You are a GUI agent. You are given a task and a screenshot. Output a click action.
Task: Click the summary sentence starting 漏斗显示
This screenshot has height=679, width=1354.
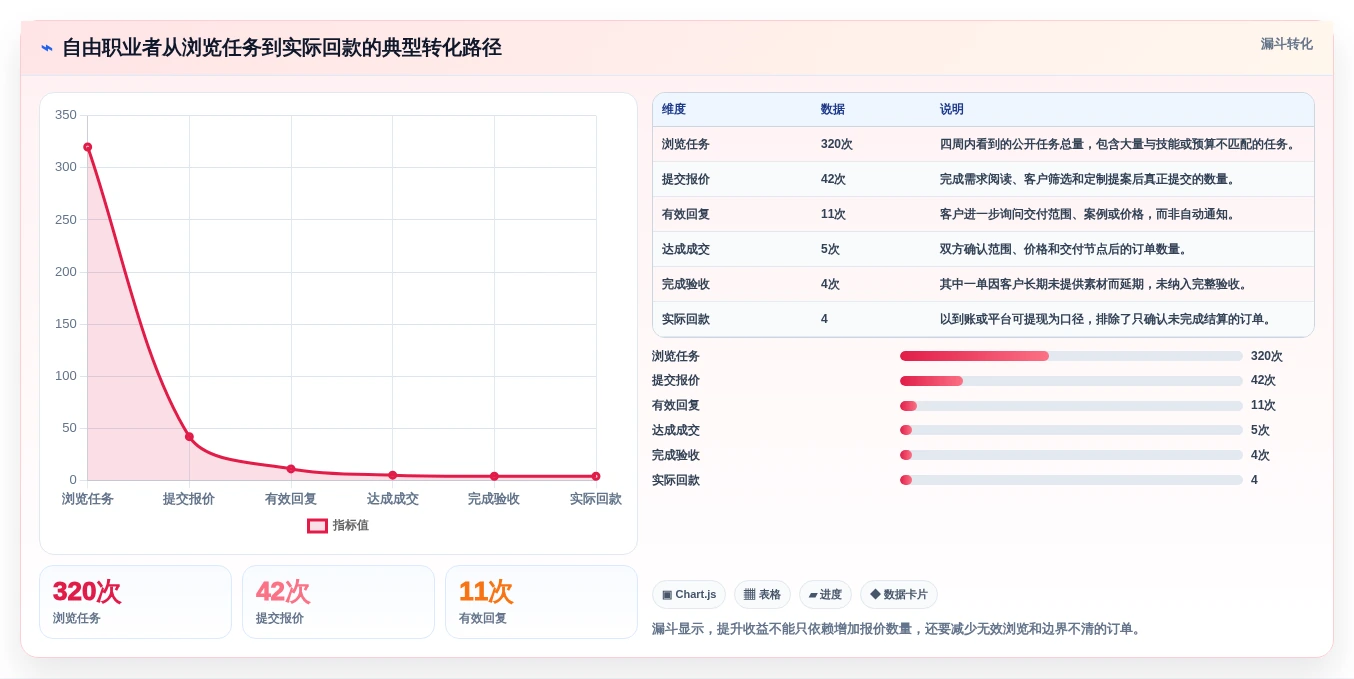point(898,629)
